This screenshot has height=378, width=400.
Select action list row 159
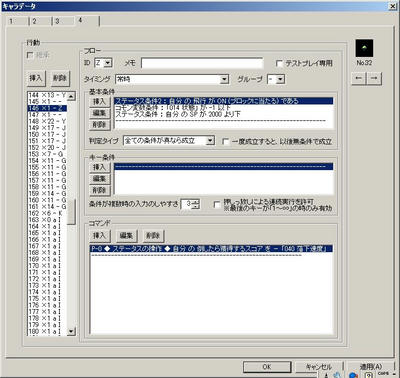(x=47, y=193)
